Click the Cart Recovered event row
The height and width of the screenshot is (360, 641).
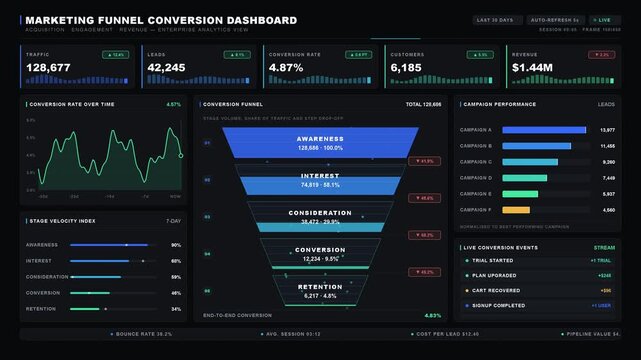click(x=538, y=291)
